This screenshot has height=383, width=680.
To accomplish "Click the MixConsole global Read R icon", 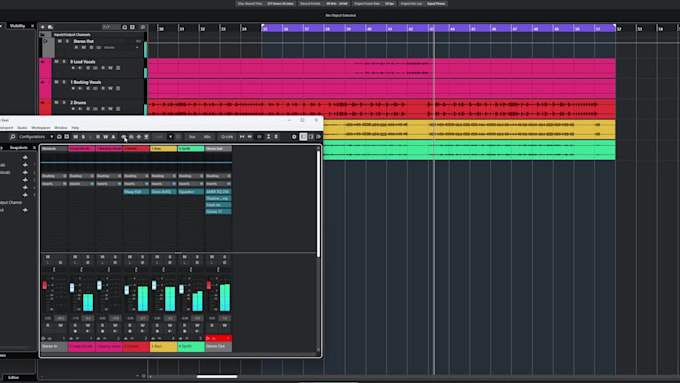I will click(x=98, y=137).
